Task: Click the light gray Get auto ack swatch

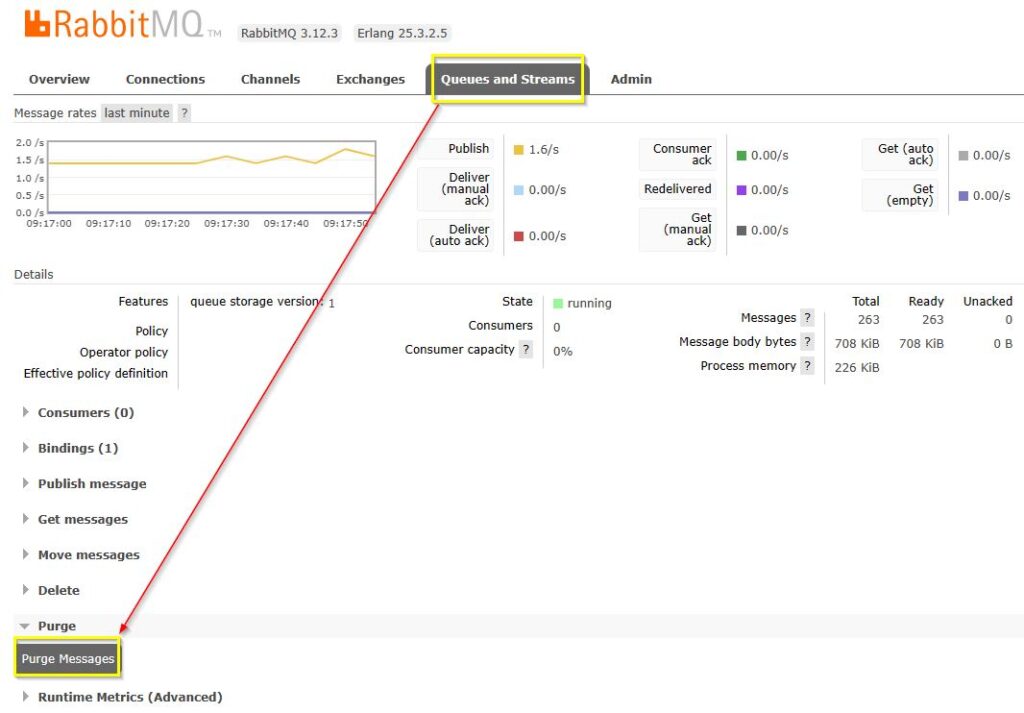Action: click(x=963, y=155)
